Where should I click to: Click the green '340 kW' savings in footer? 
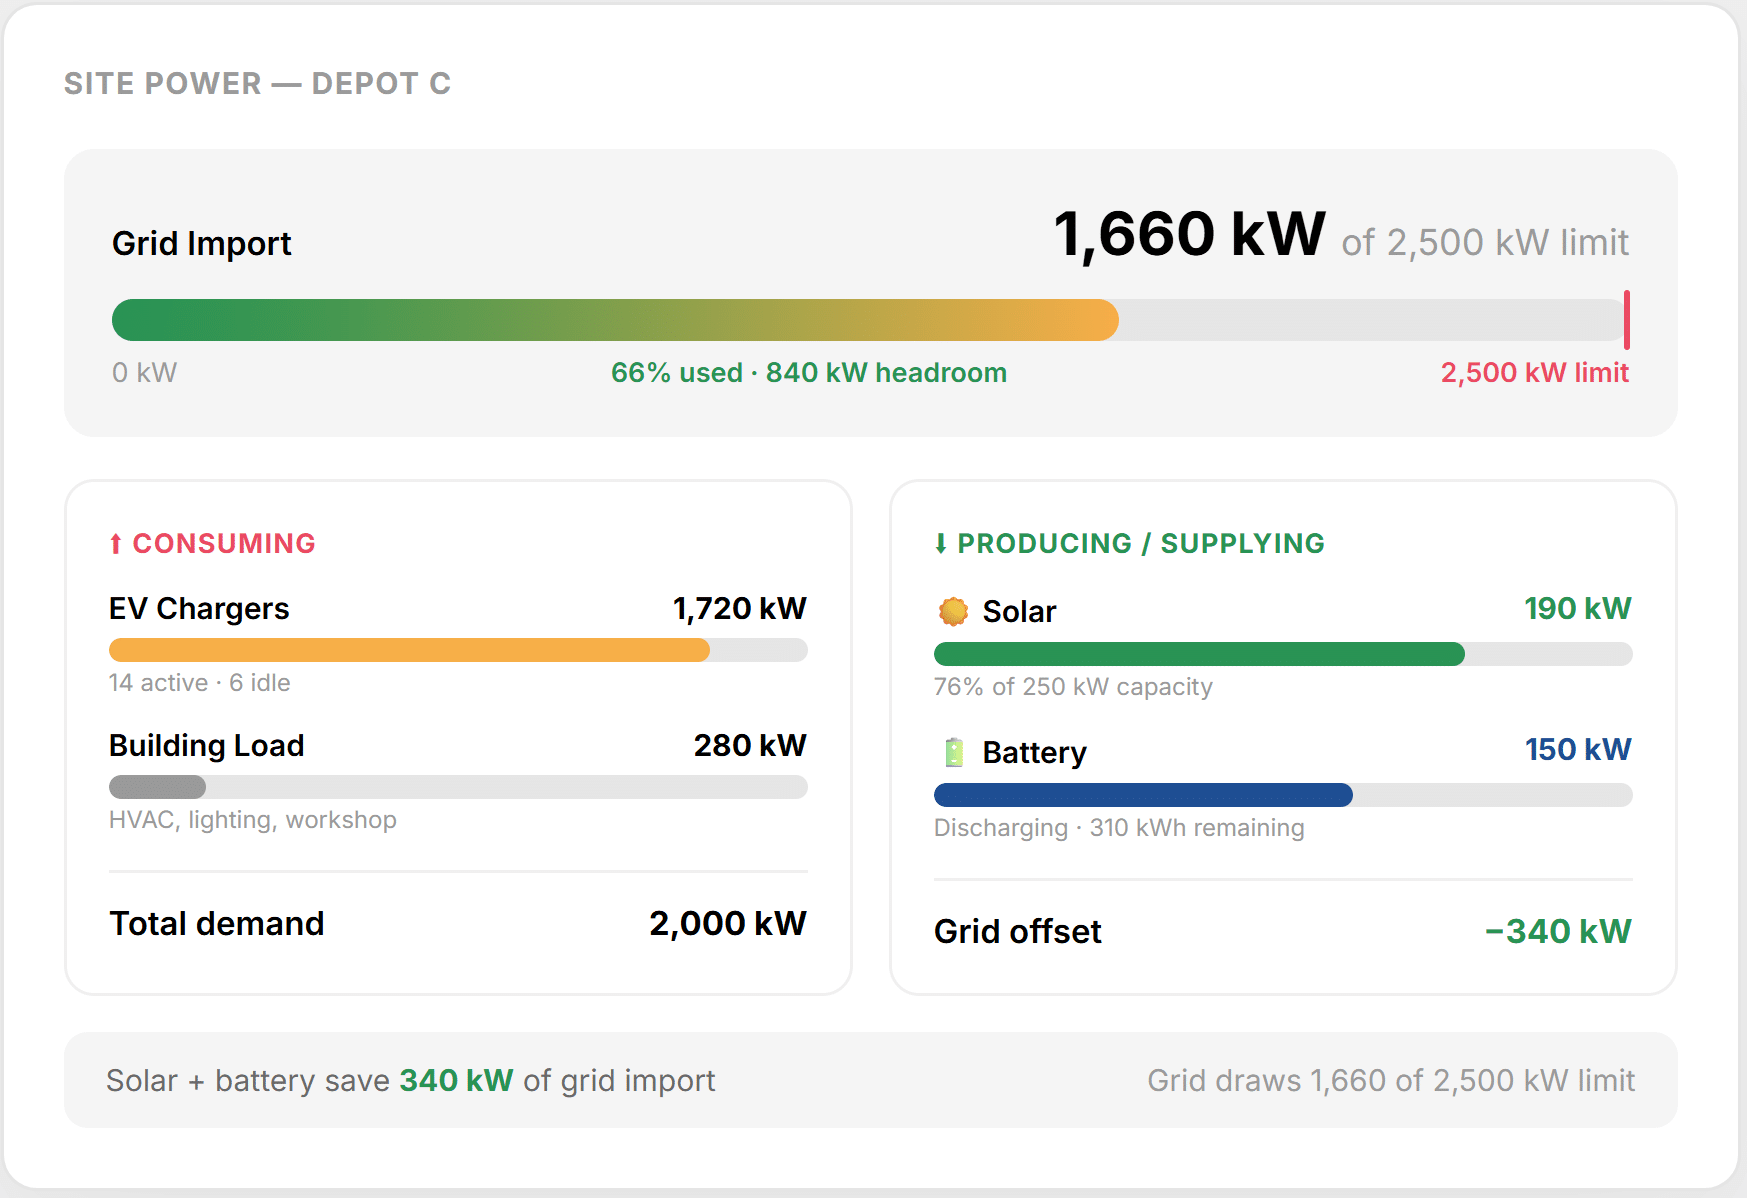coord(456,1081)
